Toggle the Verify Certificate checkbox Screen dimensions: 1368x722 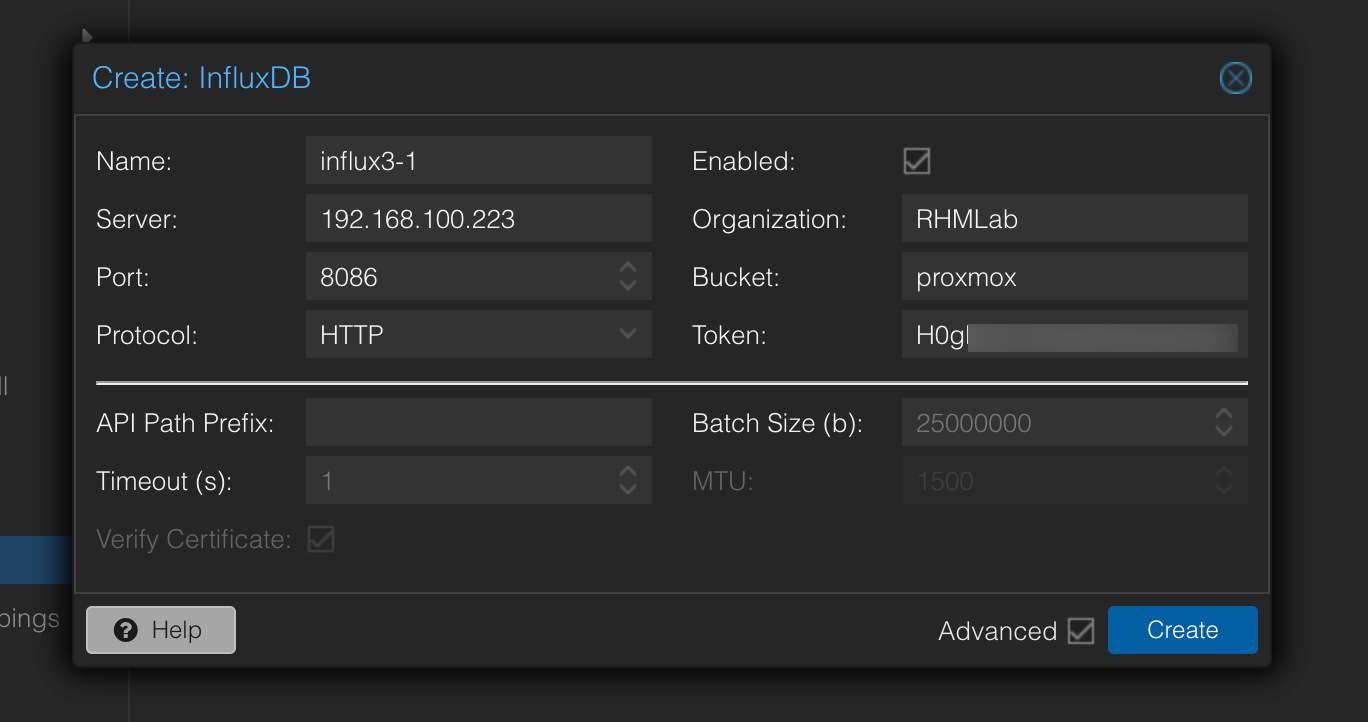(x=321, y=539)
